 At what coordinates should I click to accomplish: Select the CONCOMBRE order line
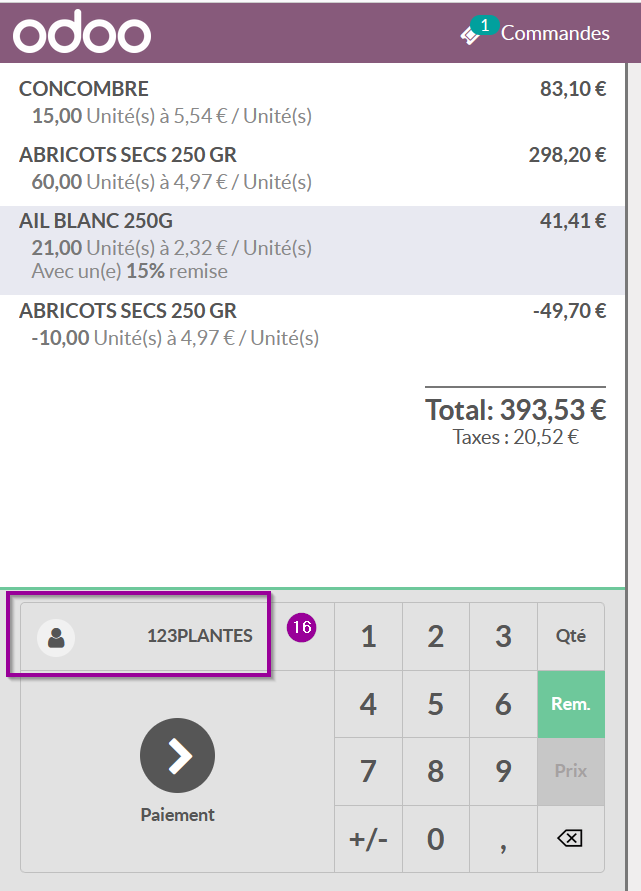click(313, 102)
